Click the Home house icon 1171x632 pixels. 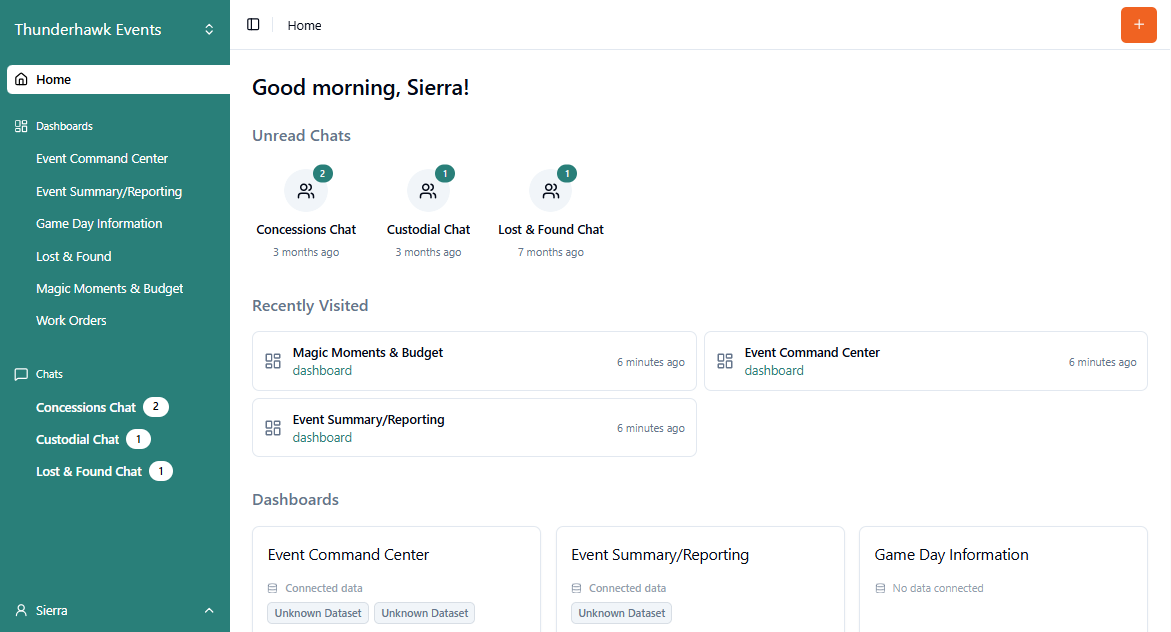pos(22,80)
